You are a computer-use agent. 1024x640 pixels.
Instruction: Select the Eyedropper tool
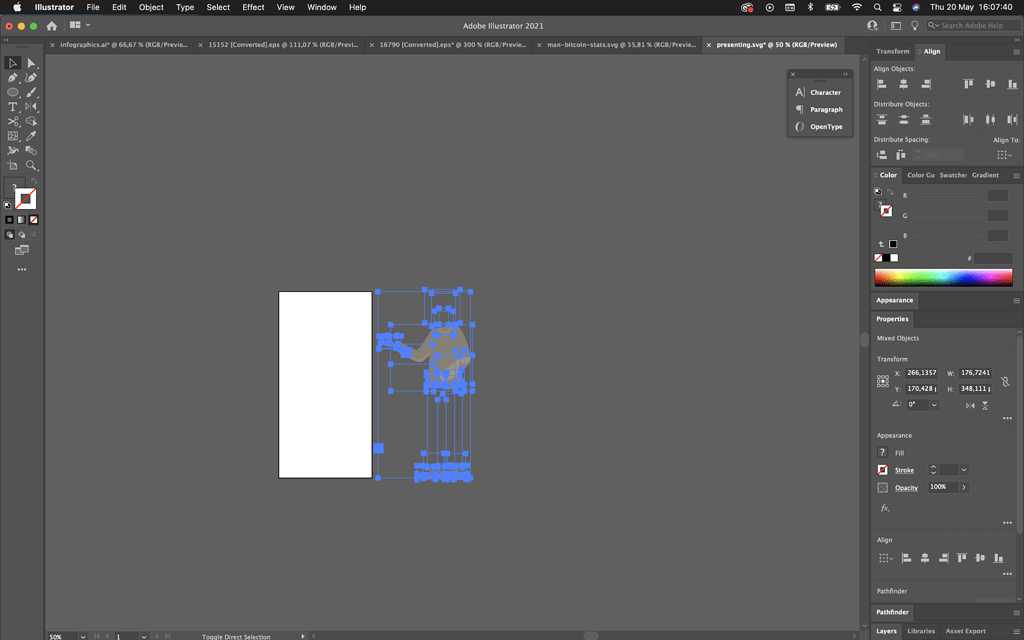[x=31, y=136]
